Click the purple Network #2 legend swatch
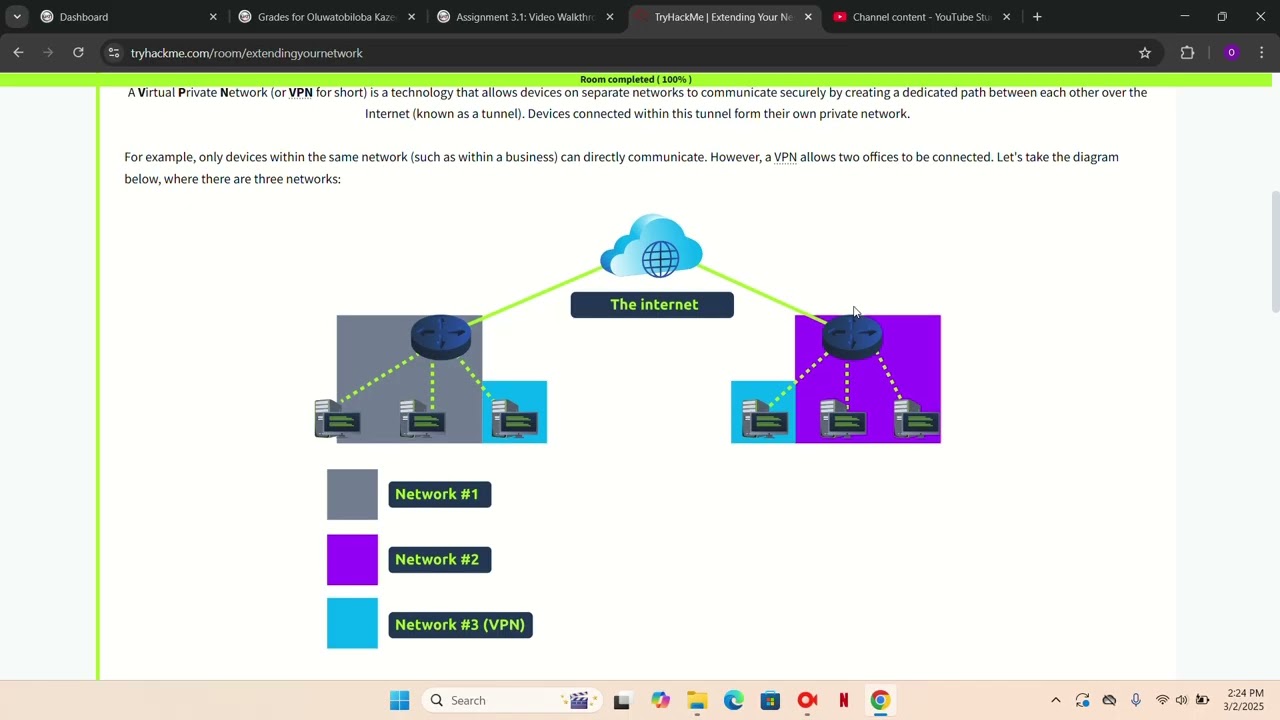The height and width of the screenshot is (720, 1280). coord(352,559)
